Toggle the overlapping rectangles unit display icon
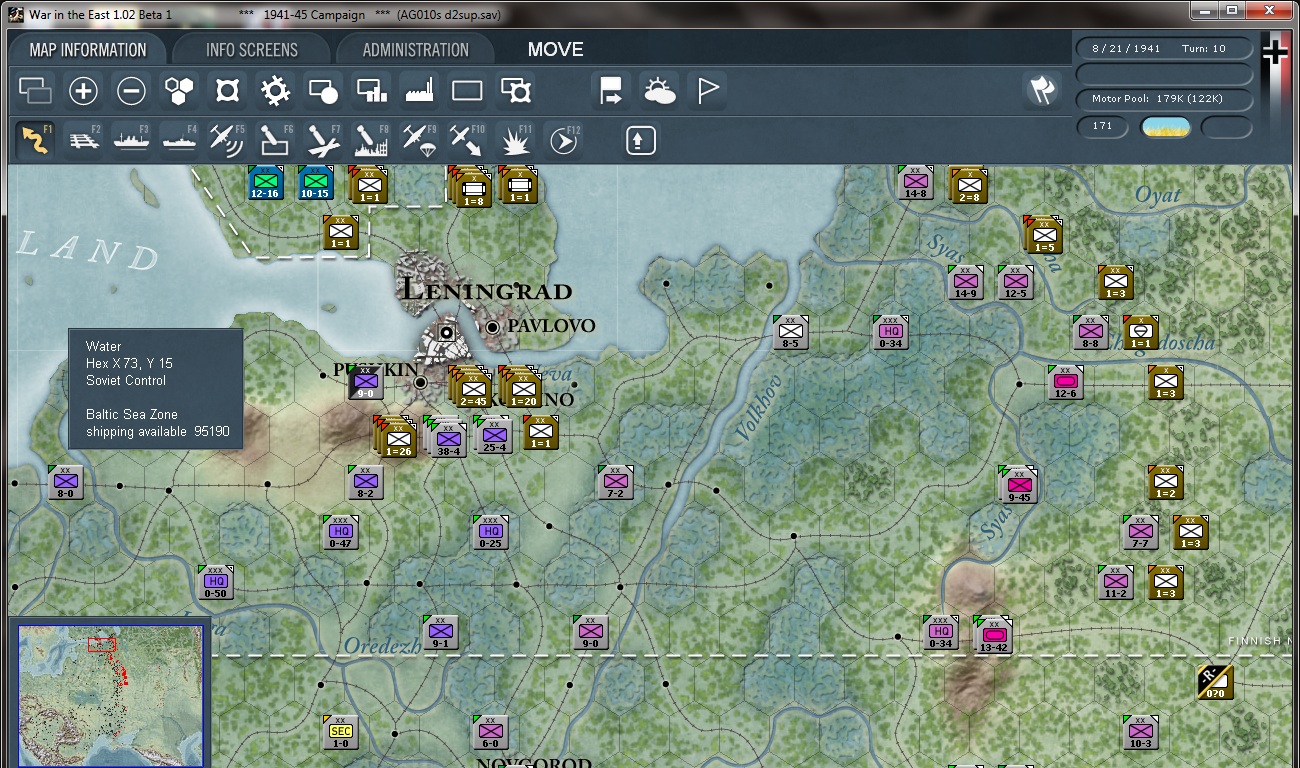Viewport: 1300px width, 768px height. pyautogui.click(x=35, y=92)
